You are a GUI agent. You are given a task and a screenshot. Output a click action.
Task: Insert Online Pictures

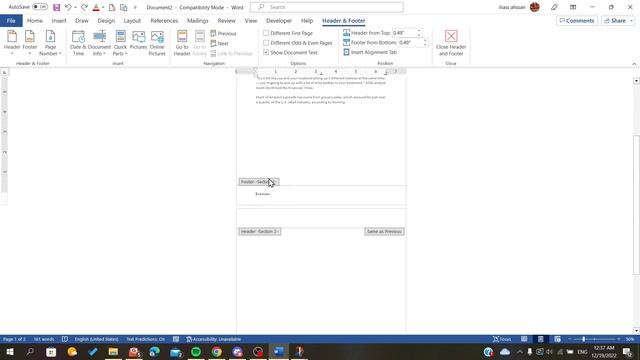(157, 42)
